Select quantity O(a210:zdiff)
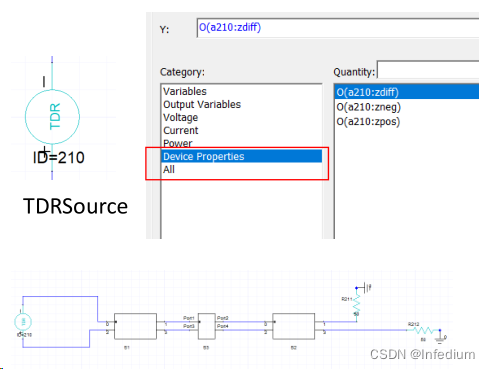 click(407, 92)
